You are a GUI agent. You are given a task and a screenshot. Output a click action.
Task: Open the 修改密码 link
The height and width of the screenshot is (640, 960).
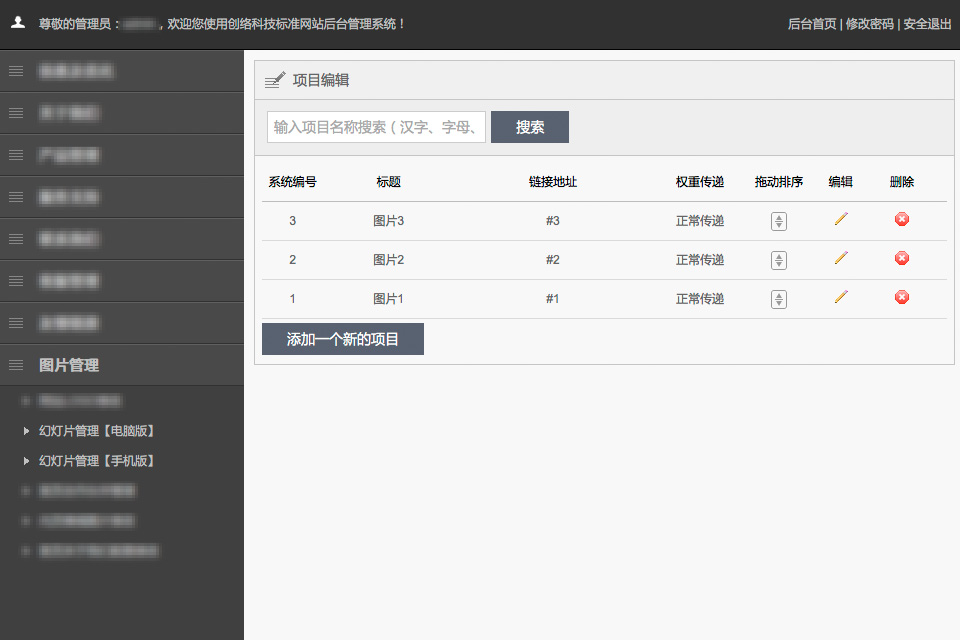(x=869, y=24)
